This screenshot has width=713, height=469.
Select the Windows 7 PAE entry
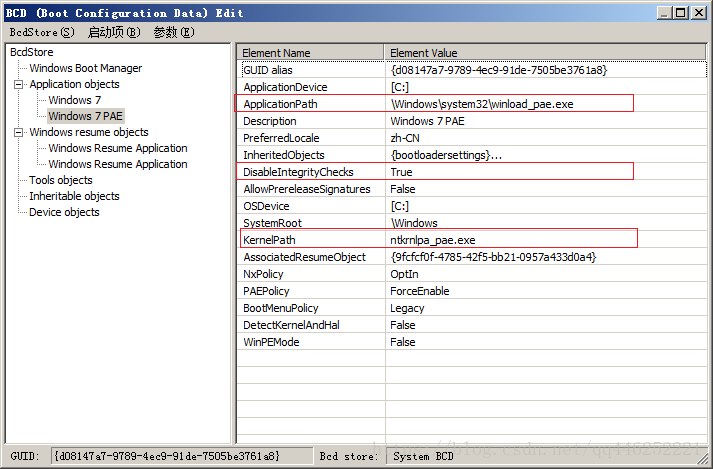coord(85,116)
